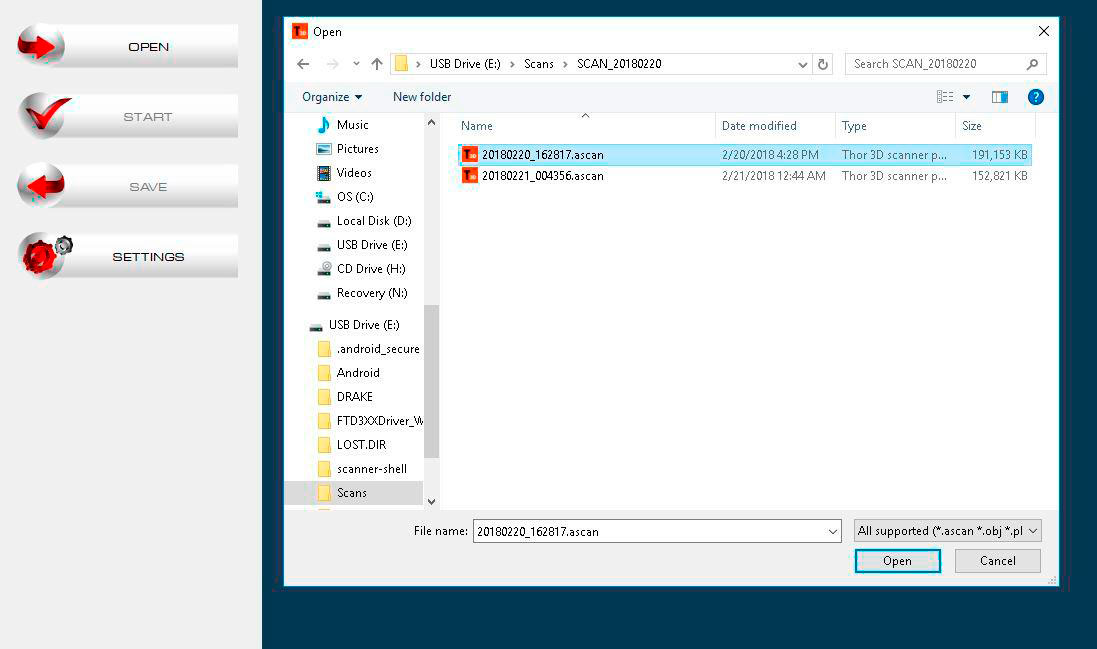Click the red left-arrow SAVE icon
The height and width of the screenshot is (649, 1097).
pyautogui.click(x=41, y=185)
